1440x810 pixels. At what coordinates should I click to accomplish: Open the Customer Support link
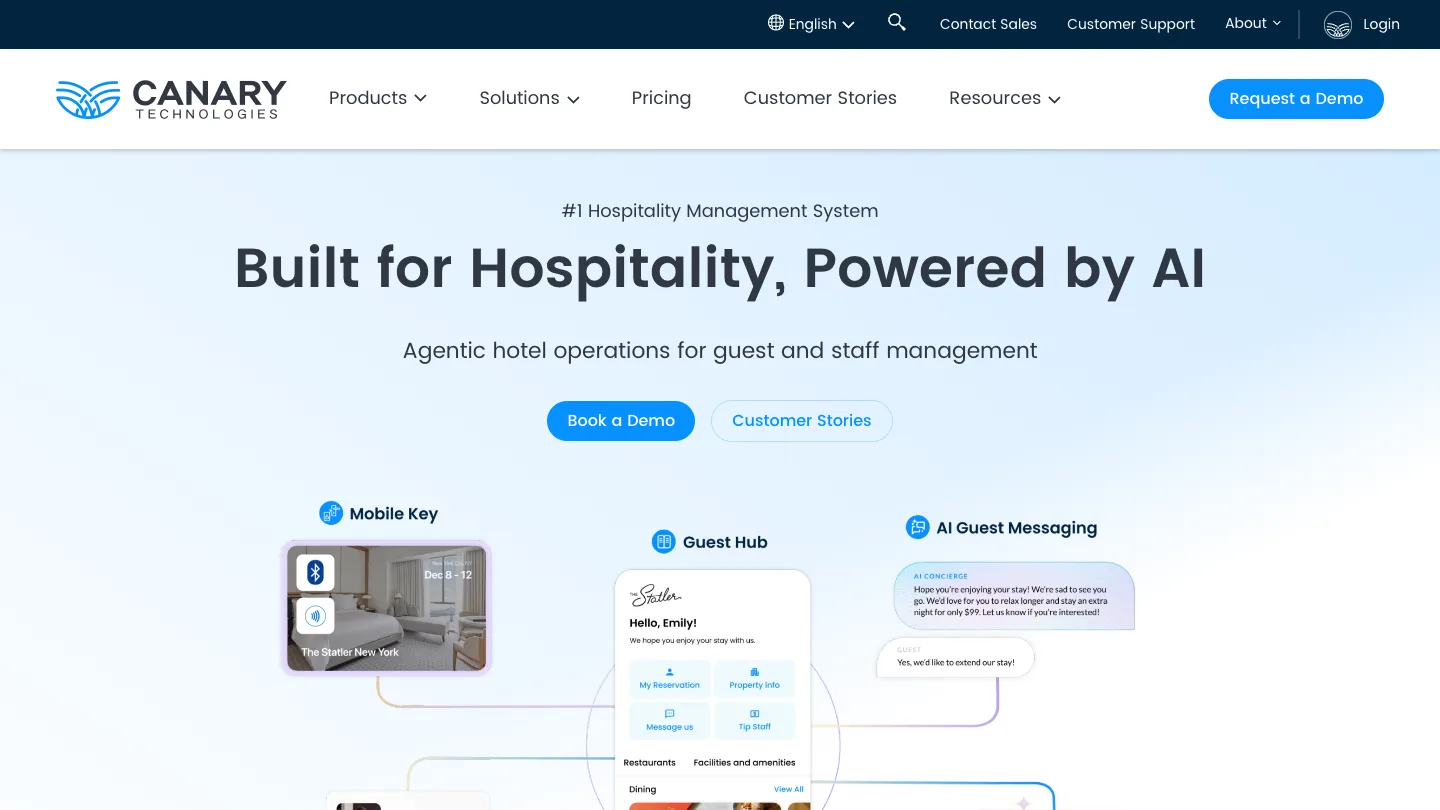[x=1131, y=24]
